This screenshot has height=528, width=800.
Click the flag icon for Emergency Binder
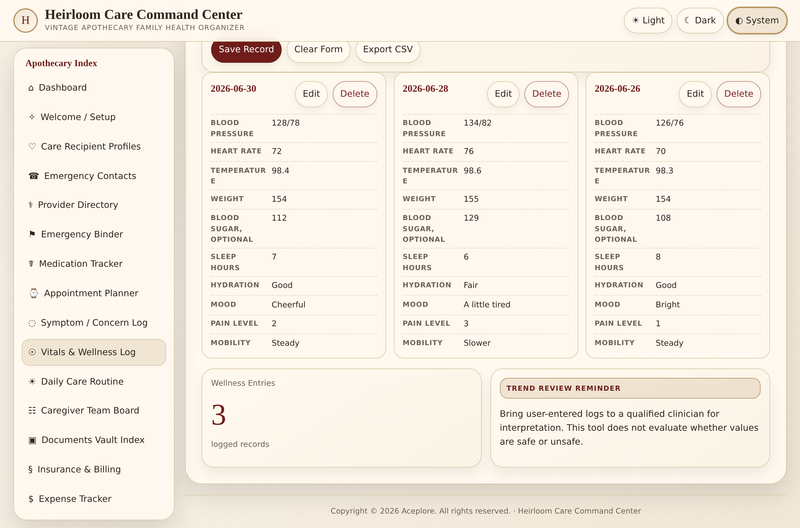32,234
